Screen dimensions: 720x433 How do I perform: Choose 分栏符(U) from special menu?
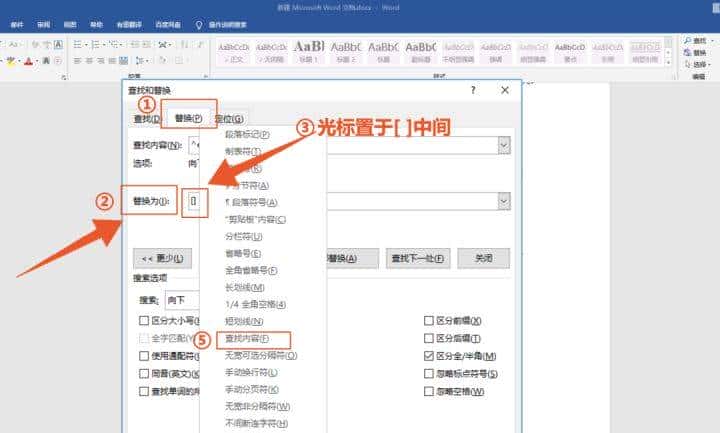[243, 236]
